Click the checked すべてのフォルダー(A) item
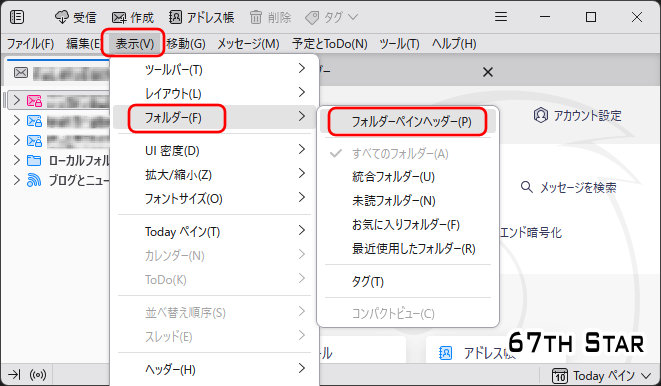Viewport: 661px width, 386px height. 408,154
